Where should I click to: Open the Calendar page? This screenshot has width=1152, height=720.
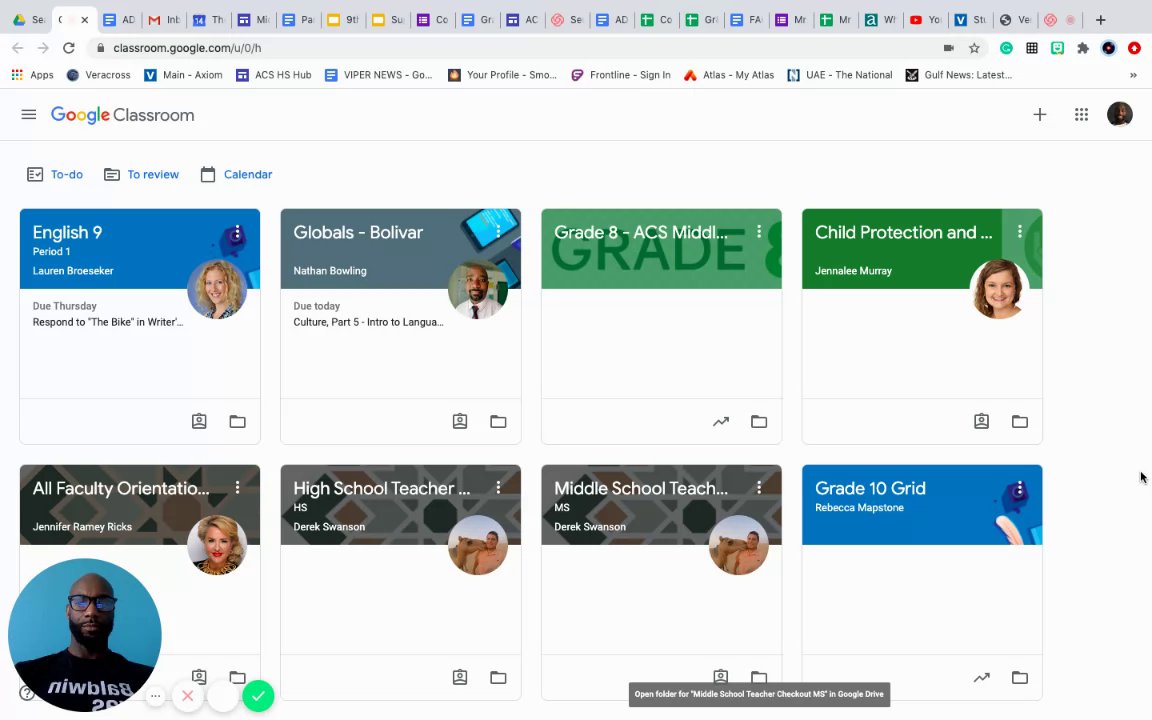click(x=237, y=174)
